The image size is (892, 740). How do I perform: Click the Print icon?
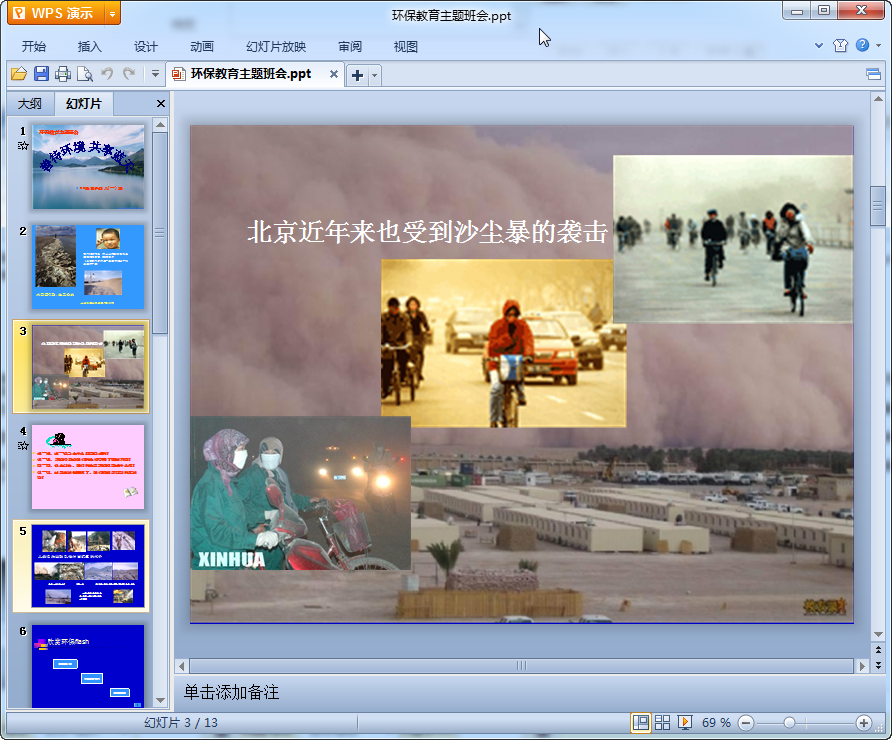coord(63,74)
